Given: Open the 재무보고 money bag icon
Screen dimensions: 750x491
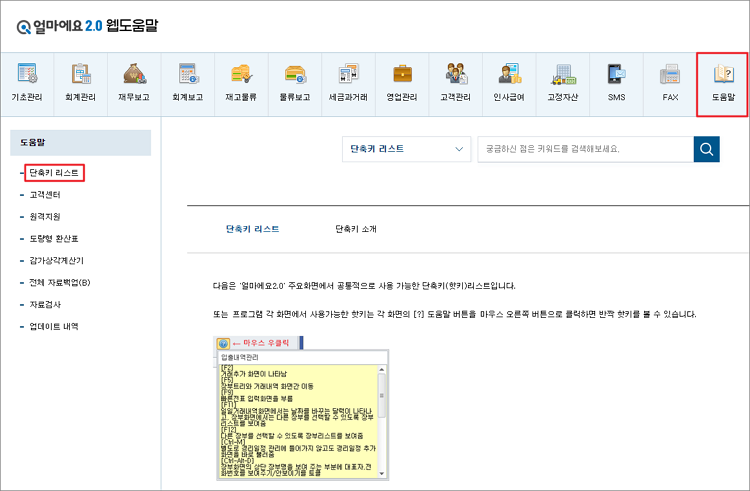Looking at the screenshot, I should click(x=134, y=74).
